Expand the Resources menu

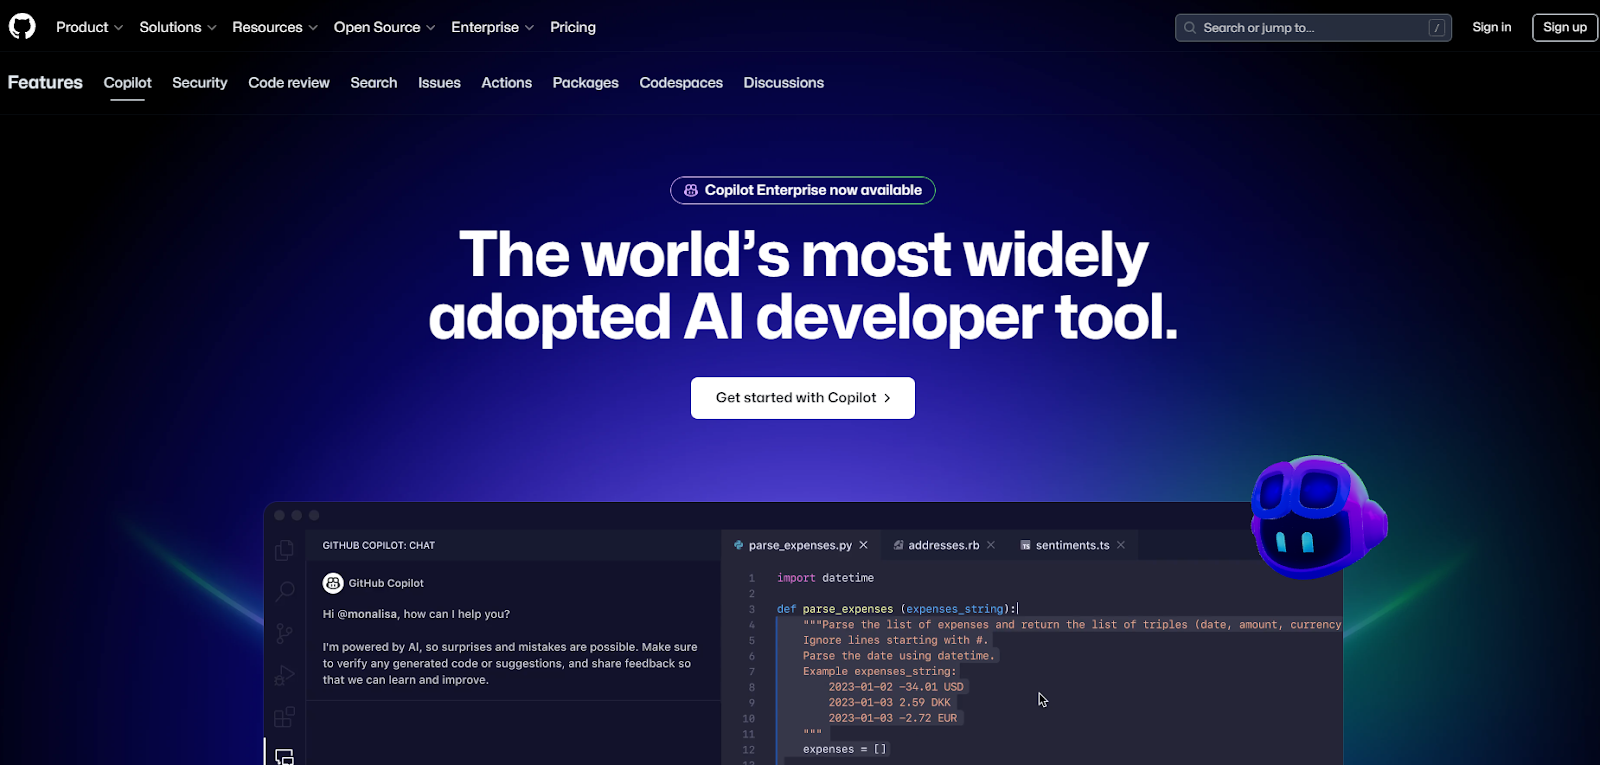click(274, 27)
